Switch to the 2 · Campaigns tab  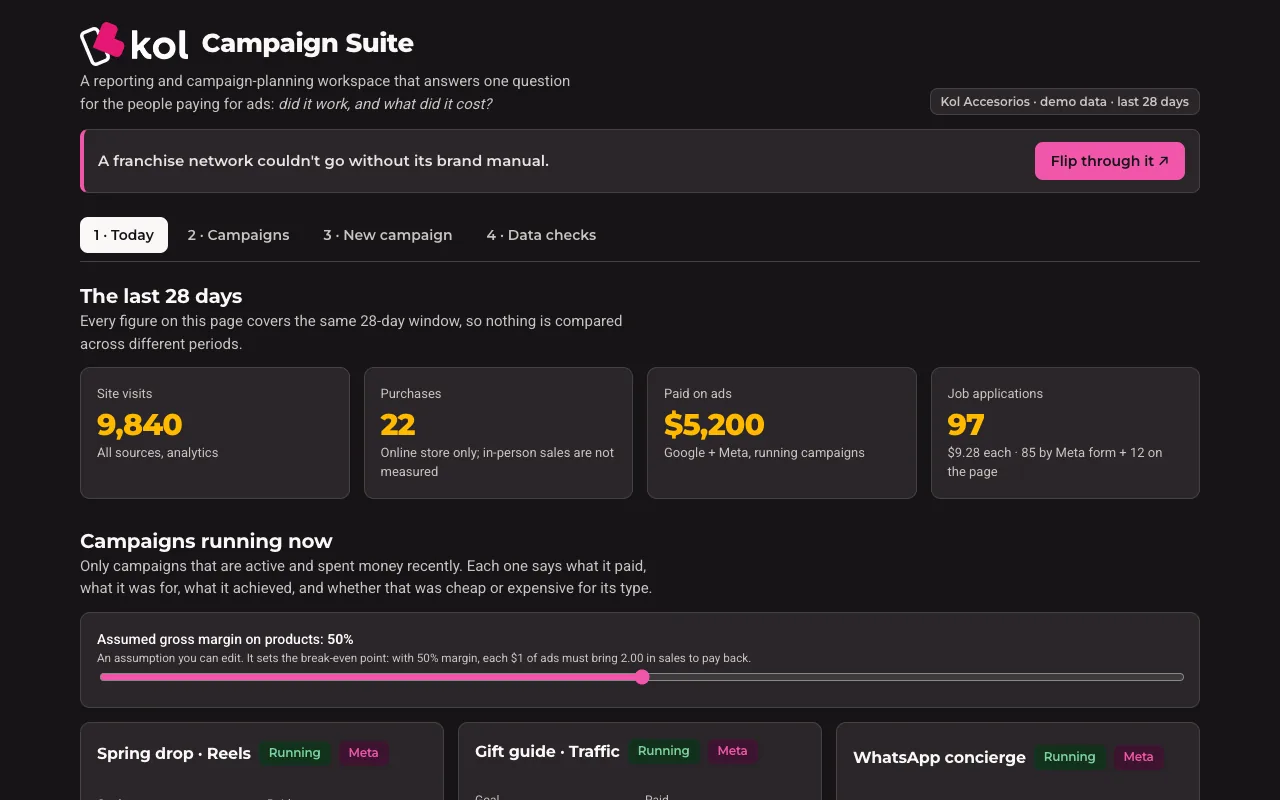[238, 235]
